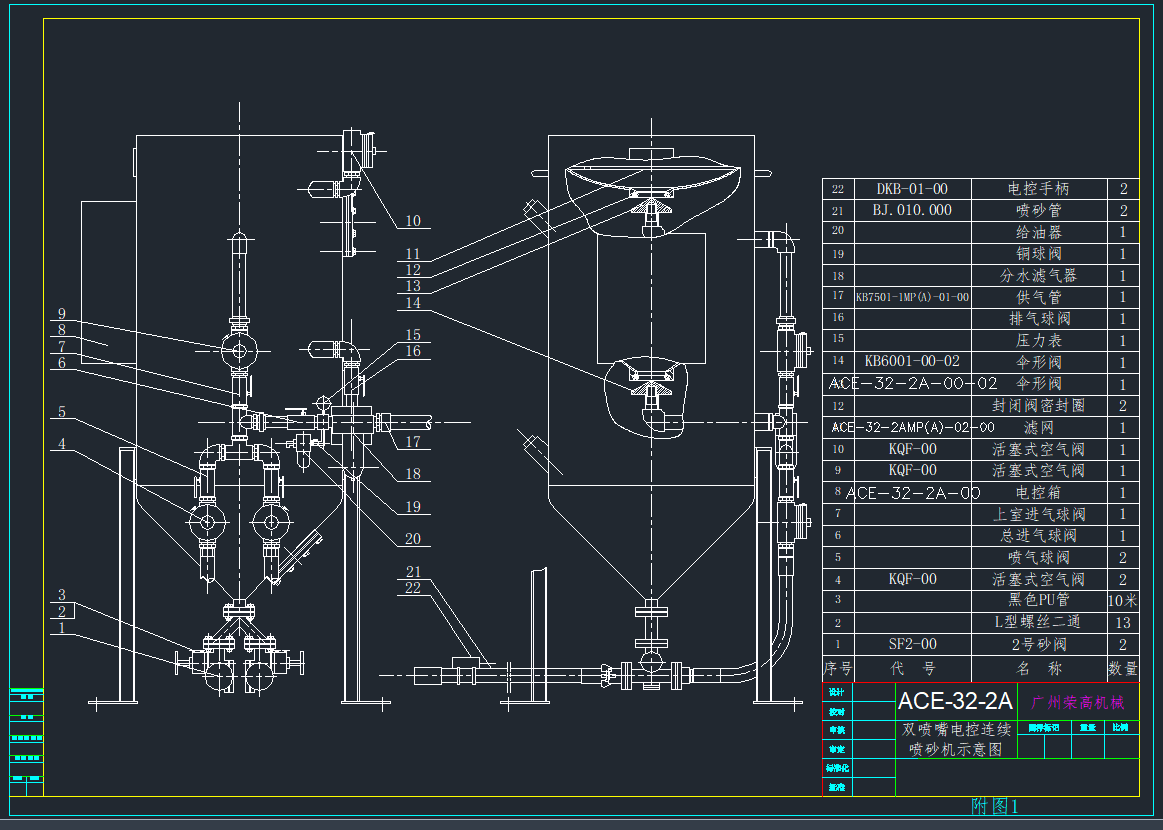
Task: Click the 10米 quantity cell
Action: [x=1123, y=601]
